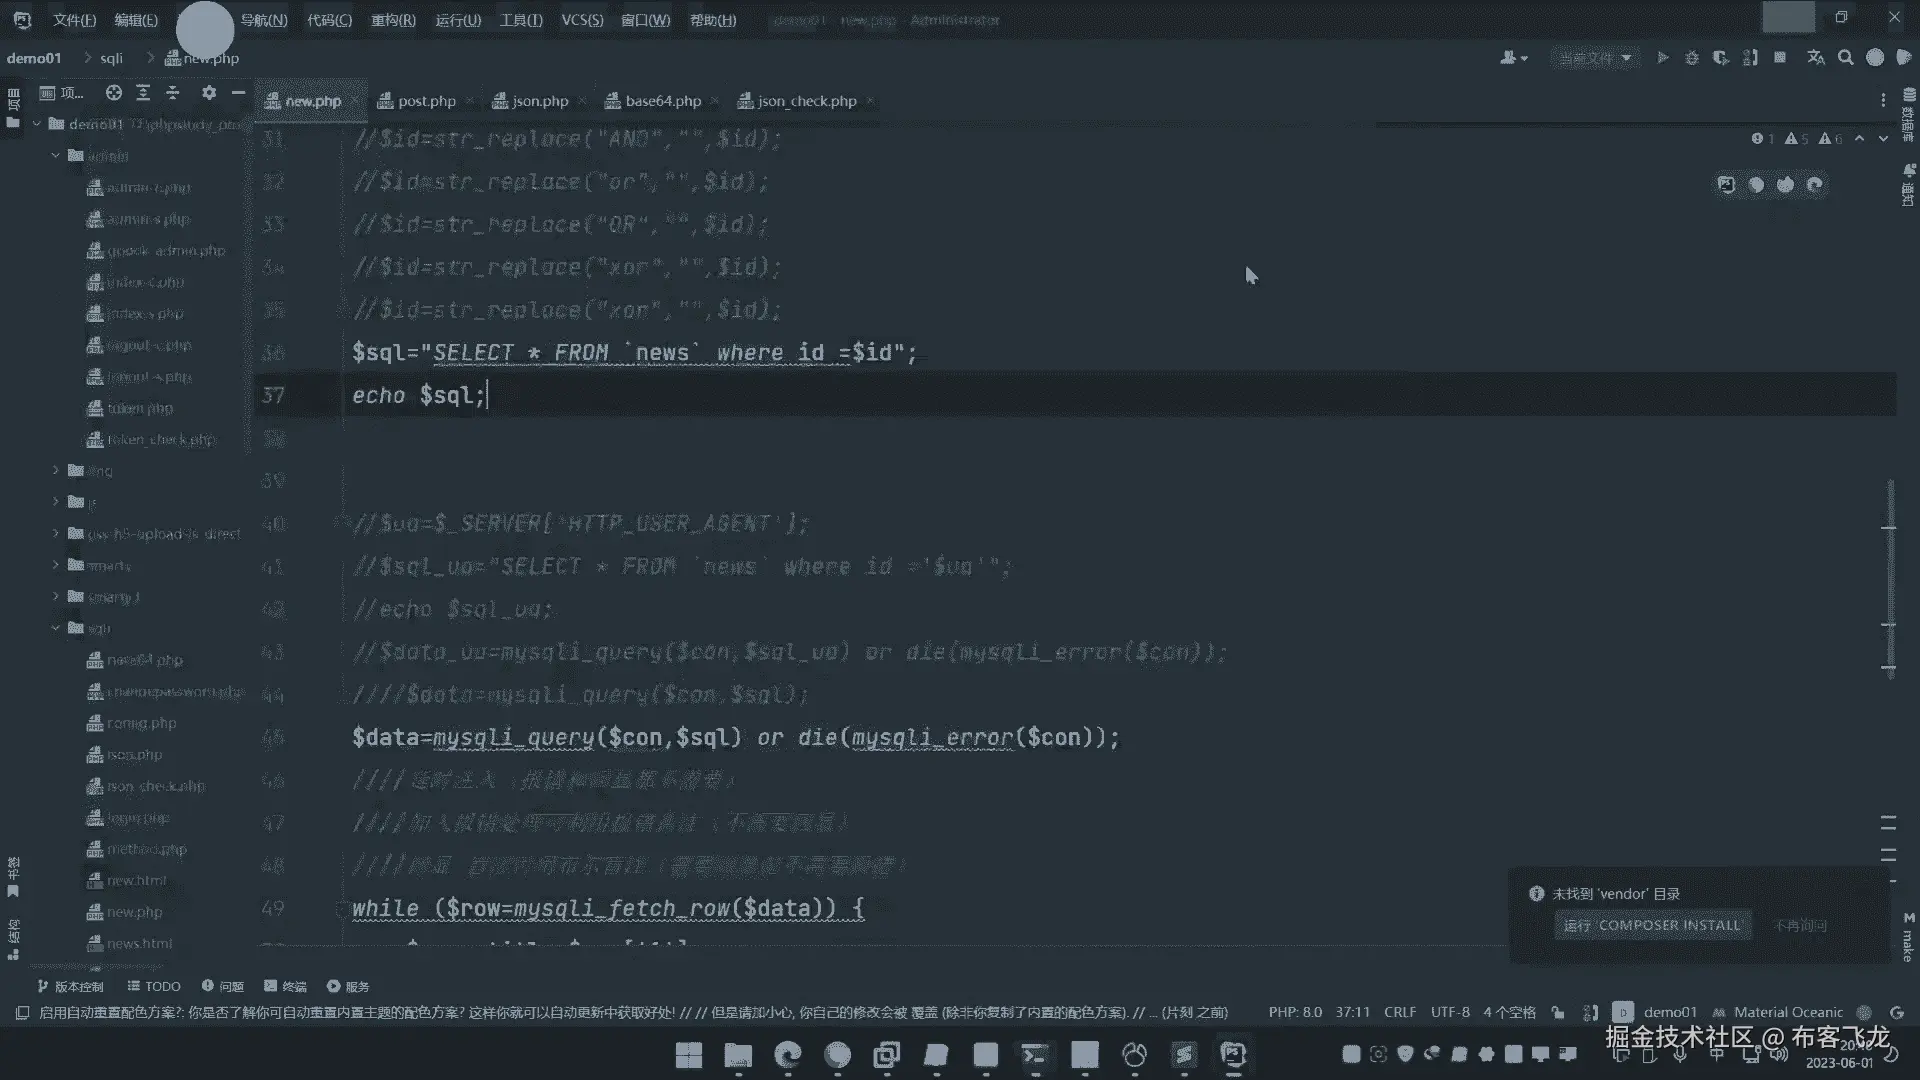Screen dimensions: 1920x1080
Task: Hide the project tool window
Action: point(238,93)
